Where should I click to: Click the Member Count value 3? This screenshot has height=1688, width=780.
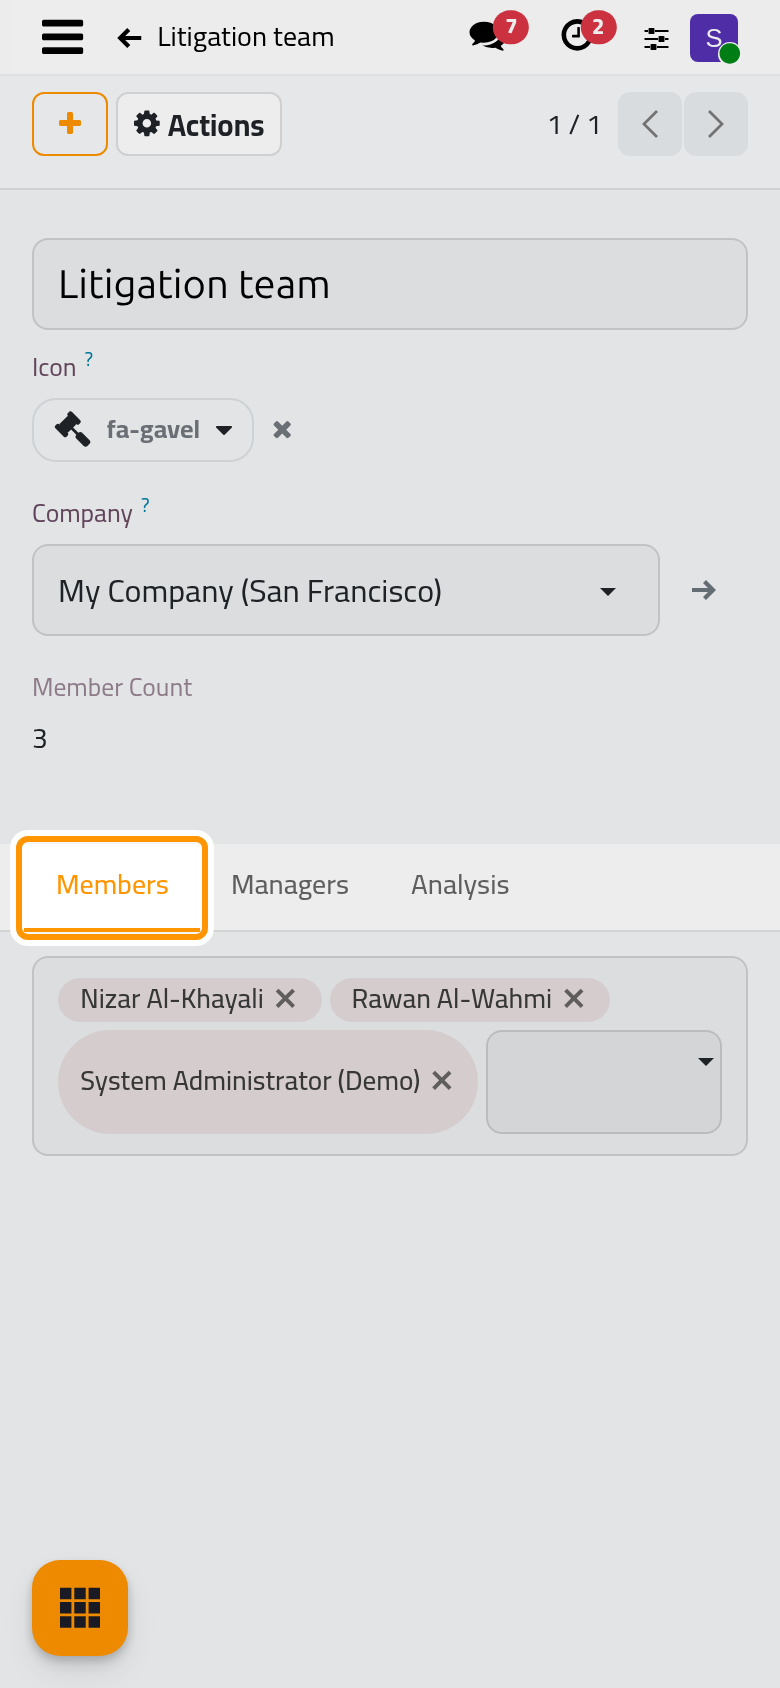[x=40, y=739]
